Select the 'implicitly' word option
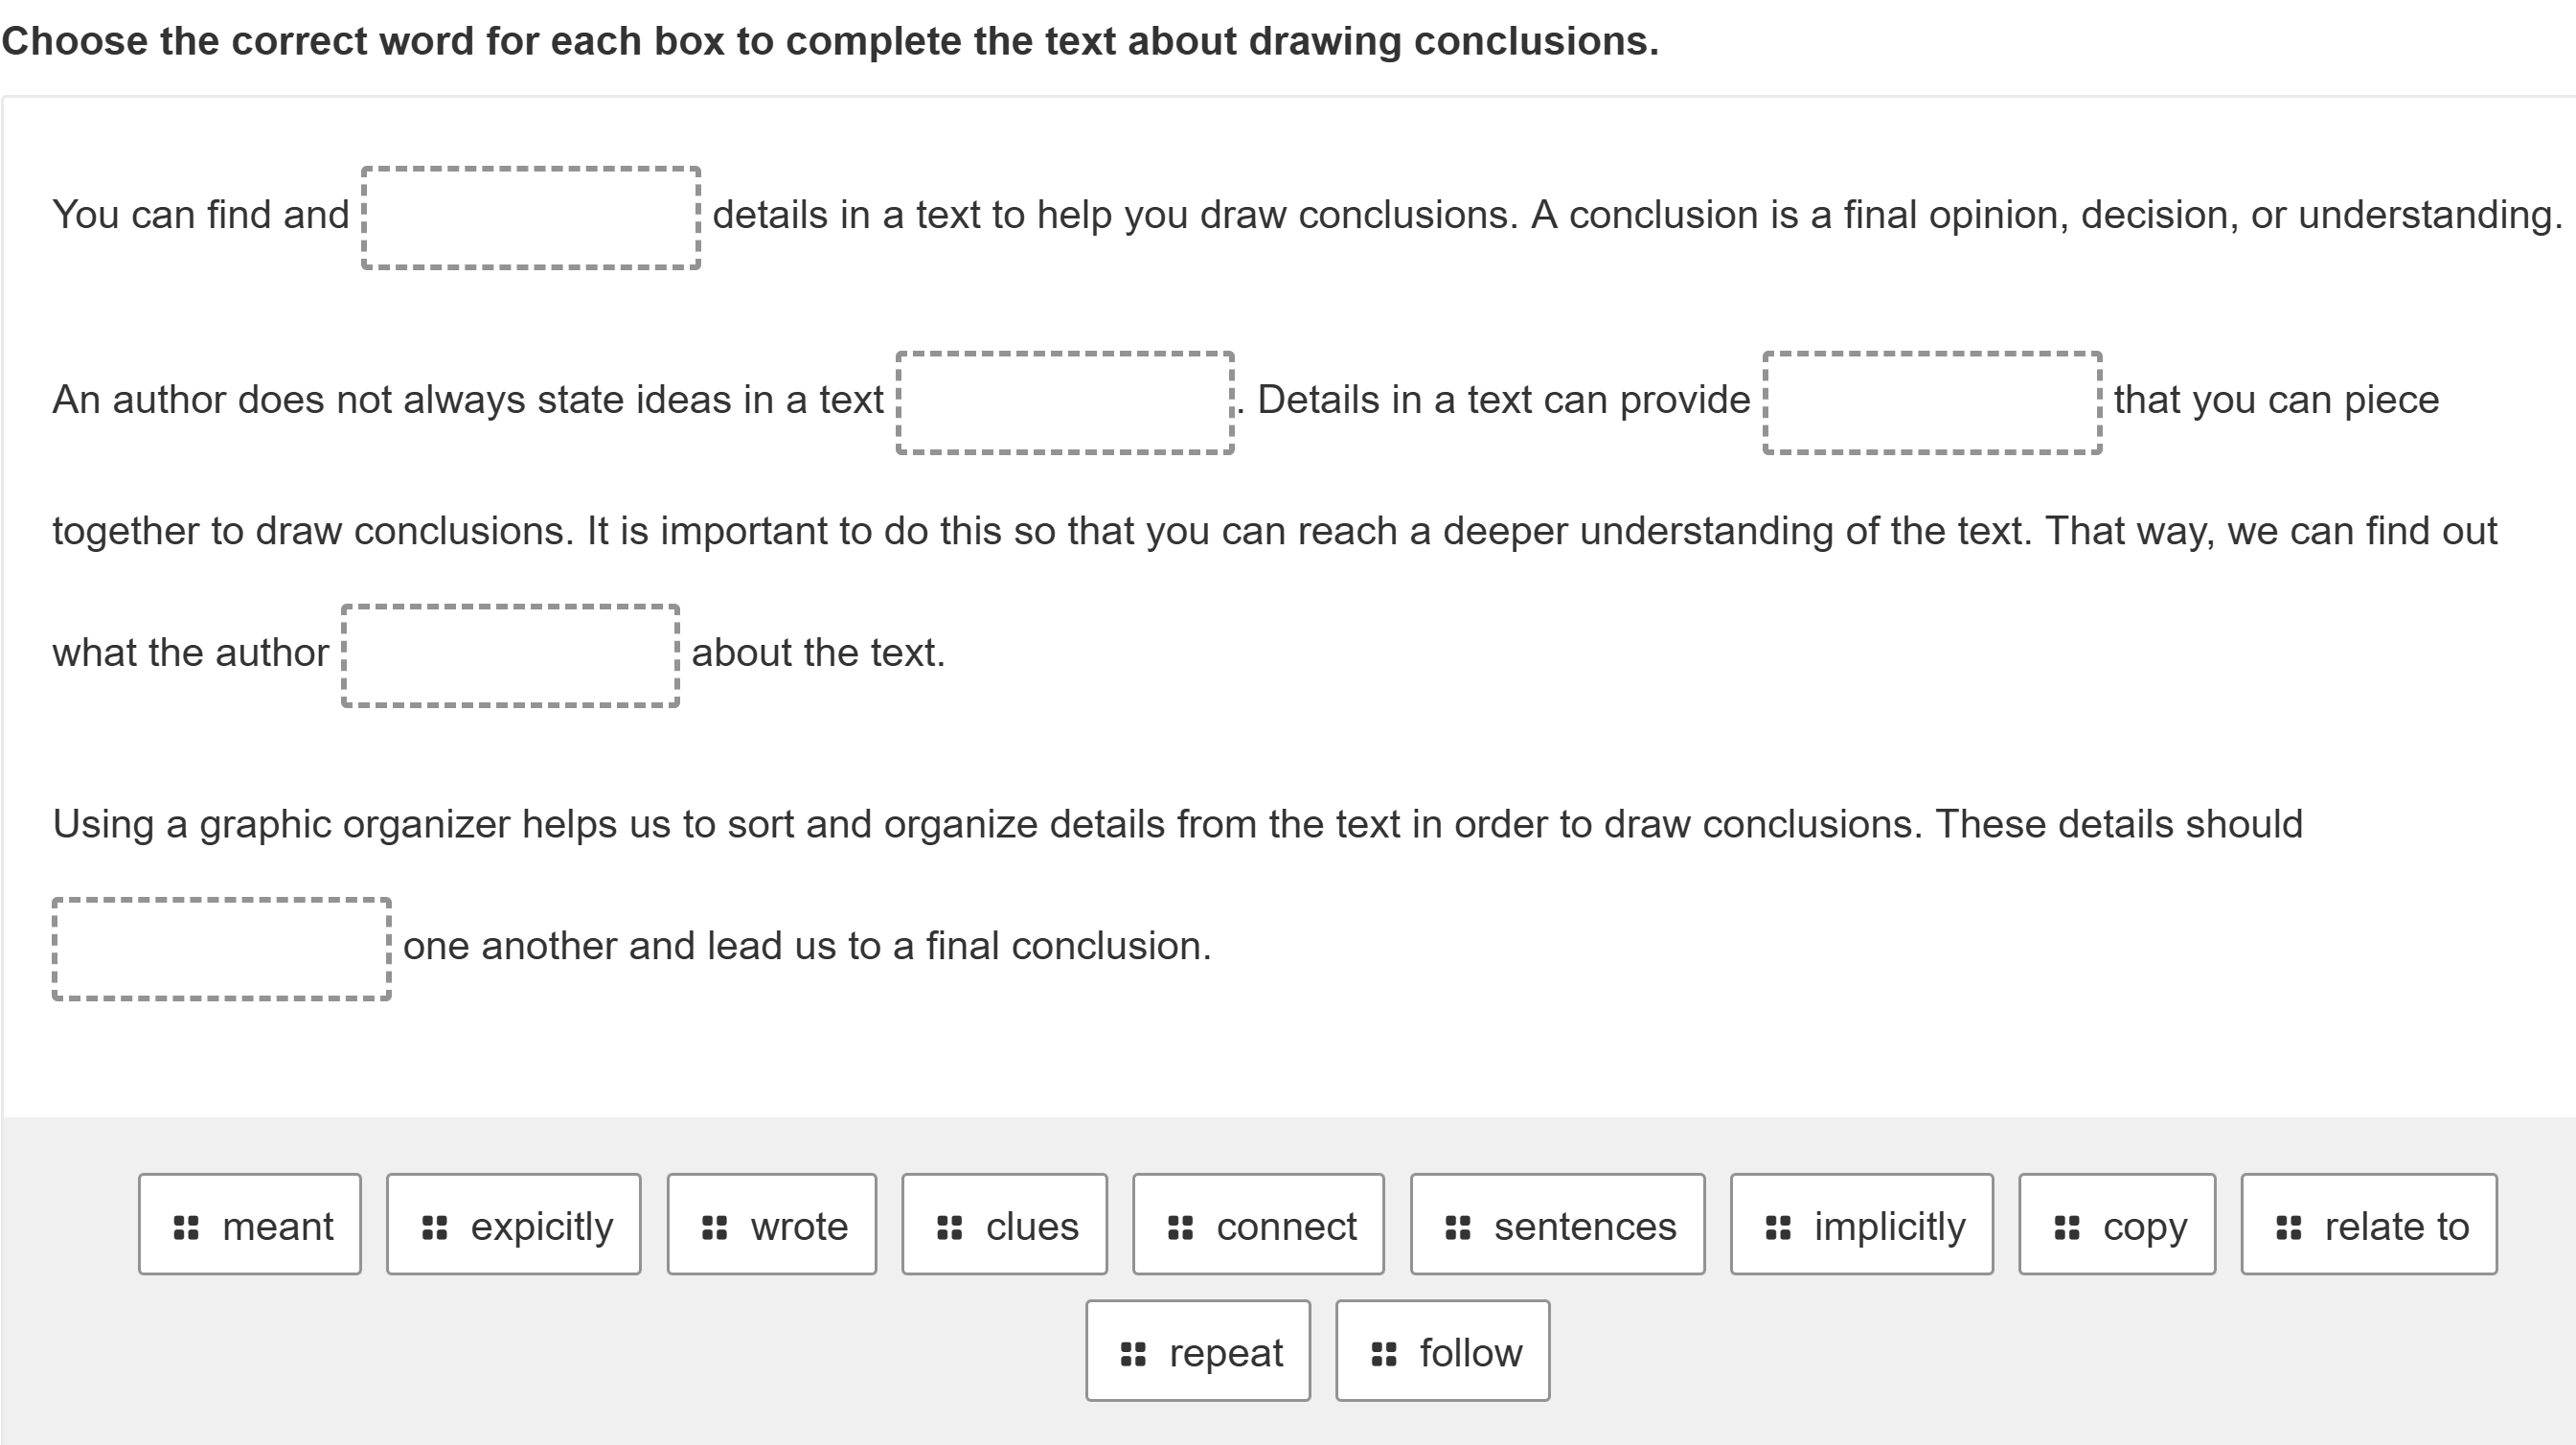The width and height of the screenshot is (2576, 1445). point(1861,1226)
